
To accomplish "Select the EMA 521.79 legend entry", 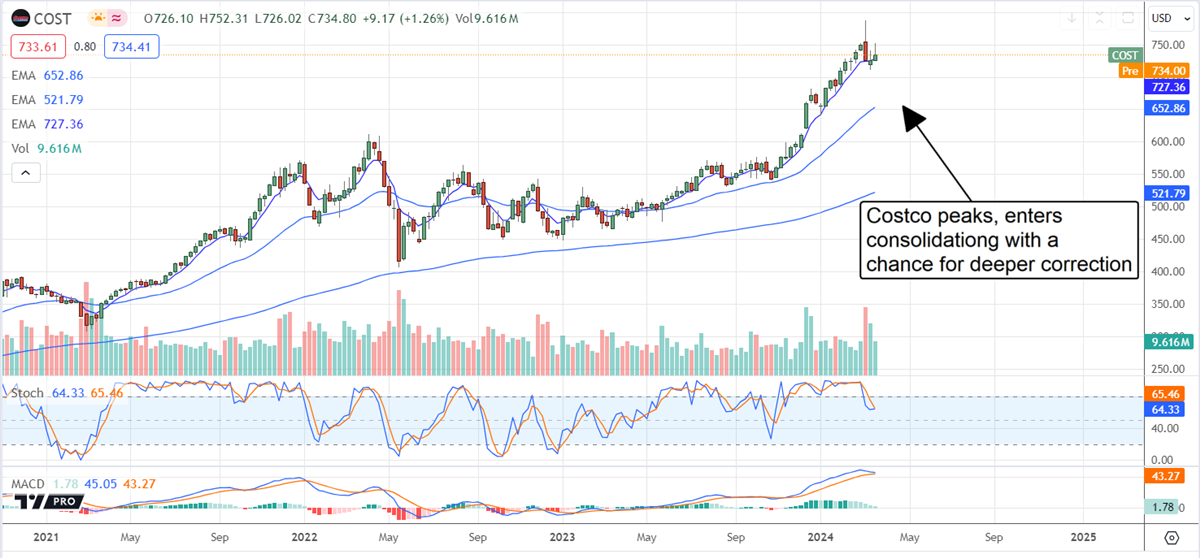I will click(47, 99).
